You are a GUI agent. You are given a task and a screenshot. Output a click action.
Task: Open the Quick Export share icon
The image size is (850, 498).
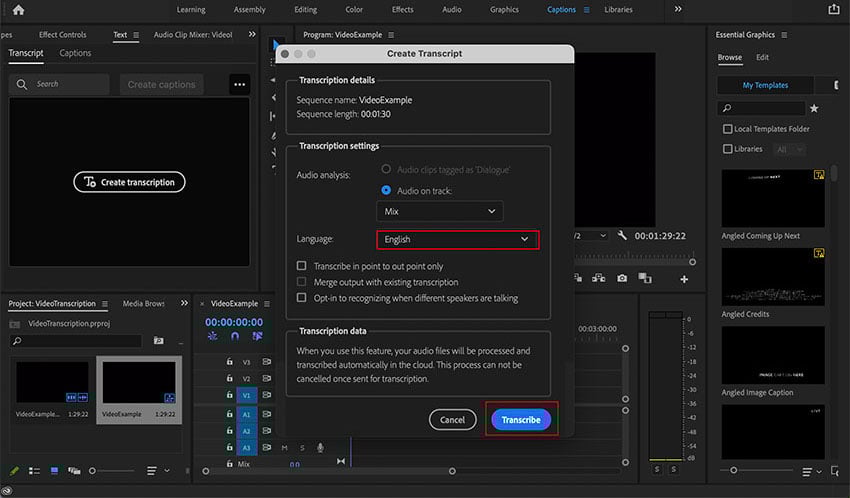coord(834,10)
